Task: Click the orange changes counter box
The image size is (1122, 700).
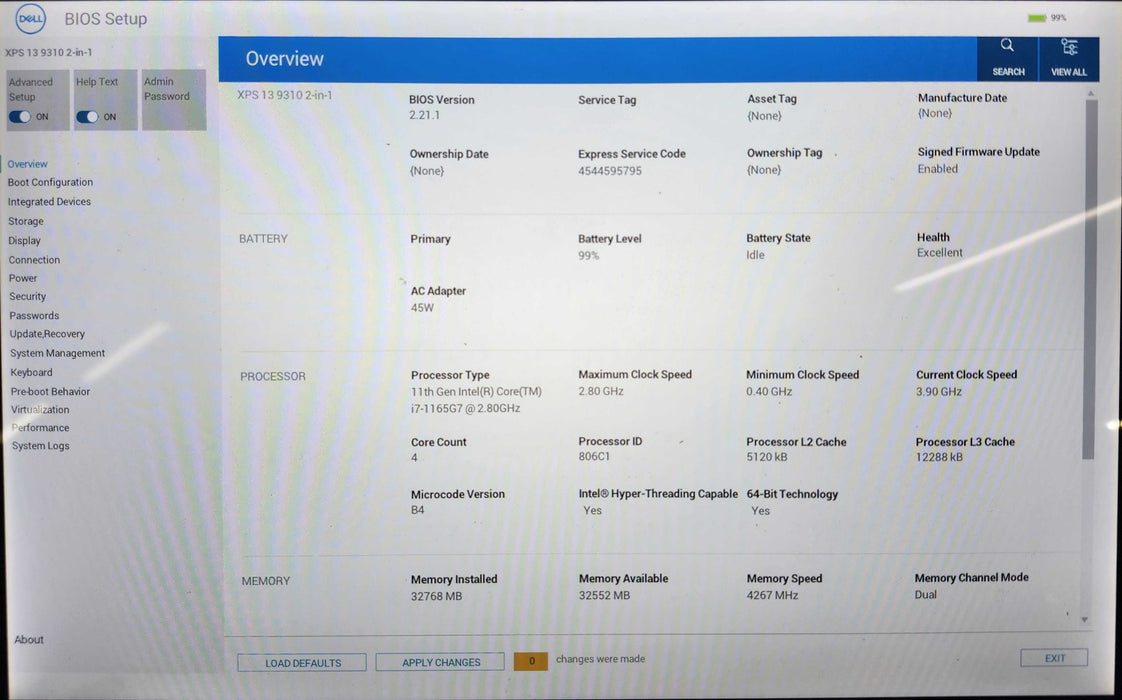Action: click(531, 661)
